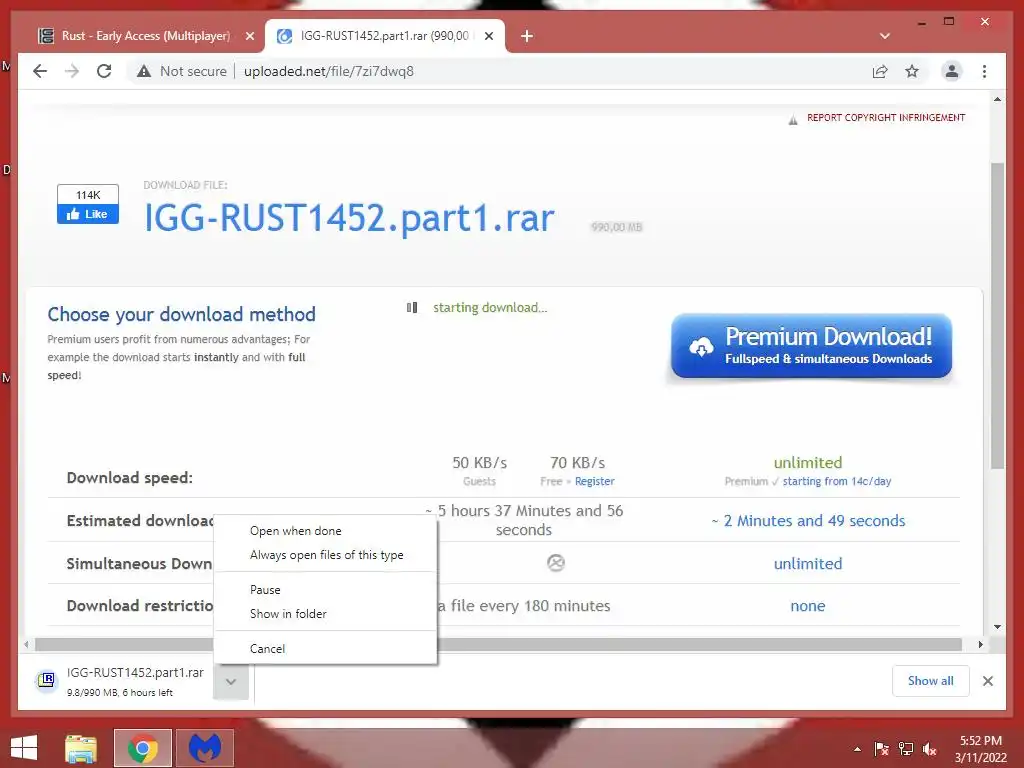Click the browser forward arrow
The width and height of the screenshot is (1024, 768).
click(x=72, y=71)
